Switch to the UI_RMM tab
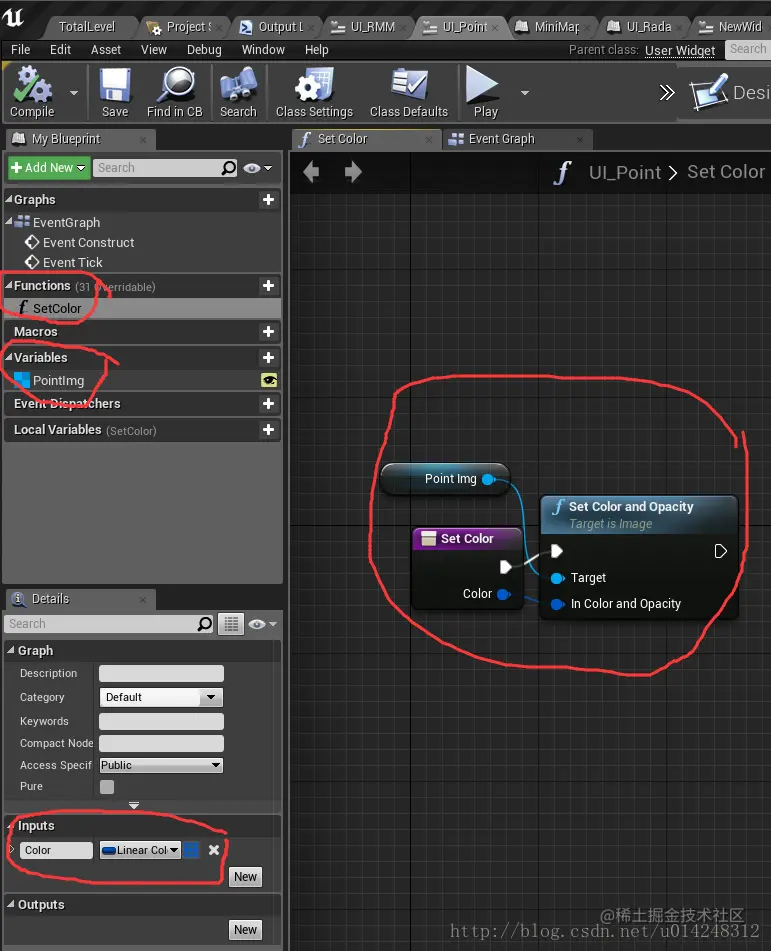The width and height of the screenshot is (771, 951). [372, 27]
